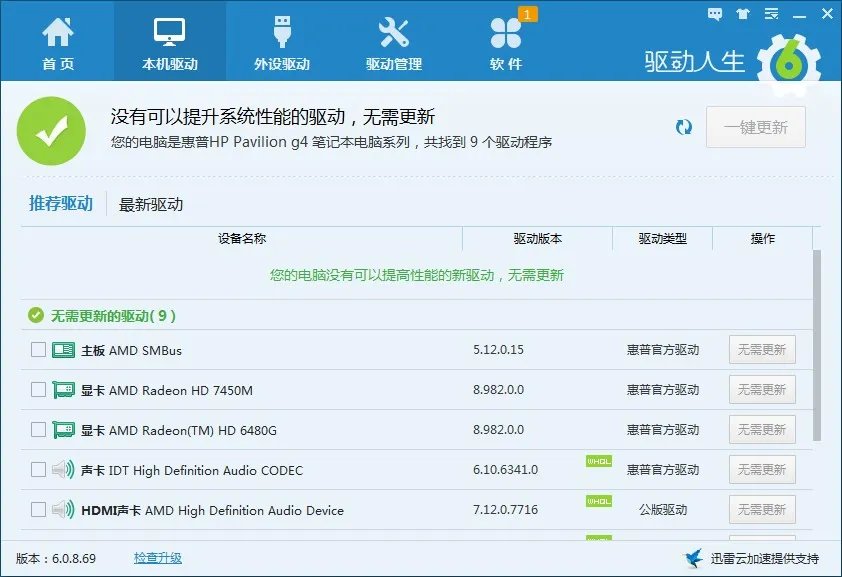Open the main menu list icon
Screen dimensions: 842x577
tap(771, 14)
